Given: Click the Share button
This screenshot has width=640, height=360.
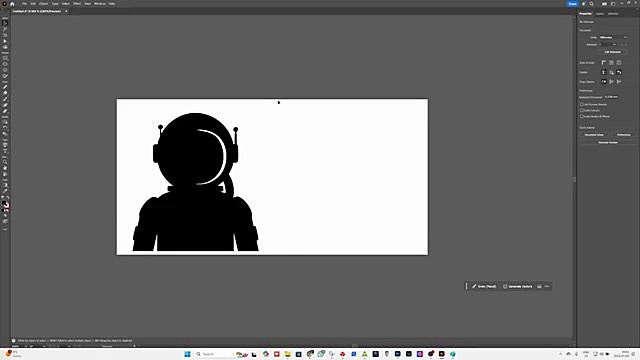Looking at the screenshot, I should click(x=573, y=4).
